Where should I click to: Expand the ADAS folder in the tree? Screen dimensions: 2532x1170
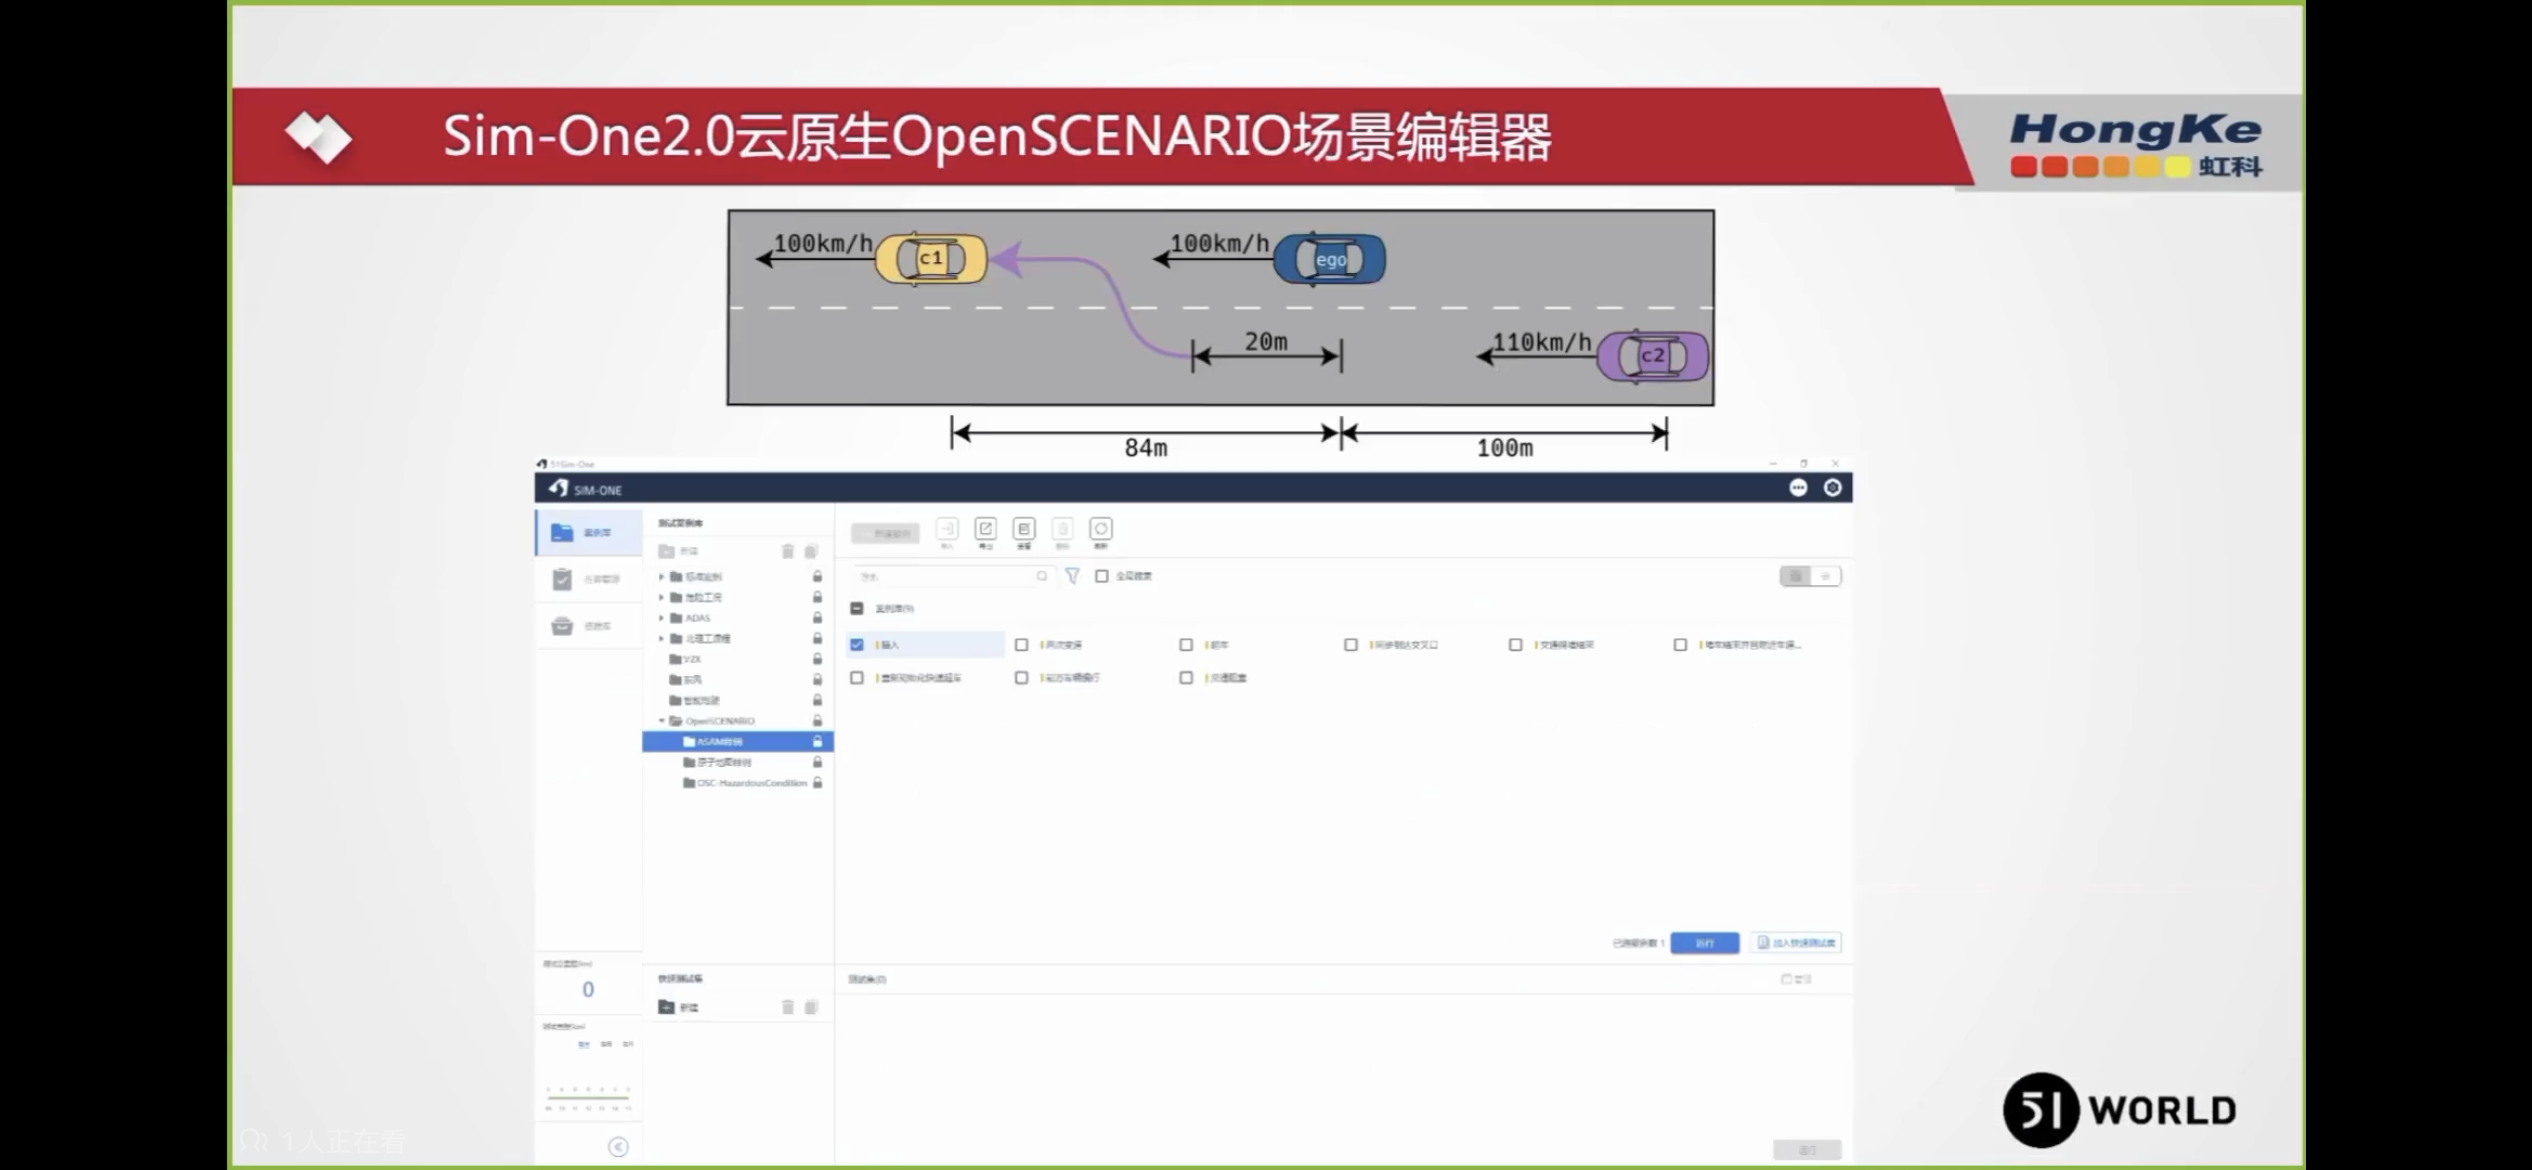[x=661, y=618]
